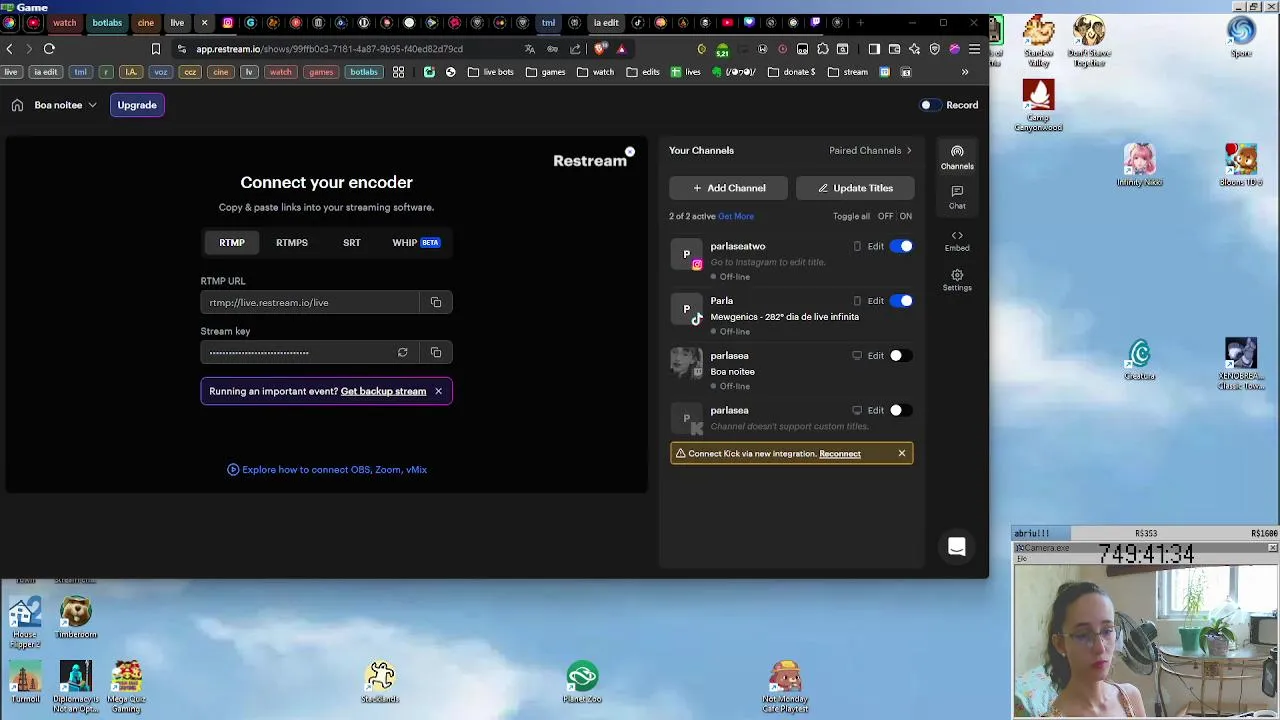Click the Upgrade button
The image size is (1280, 720).
[137, 105]
